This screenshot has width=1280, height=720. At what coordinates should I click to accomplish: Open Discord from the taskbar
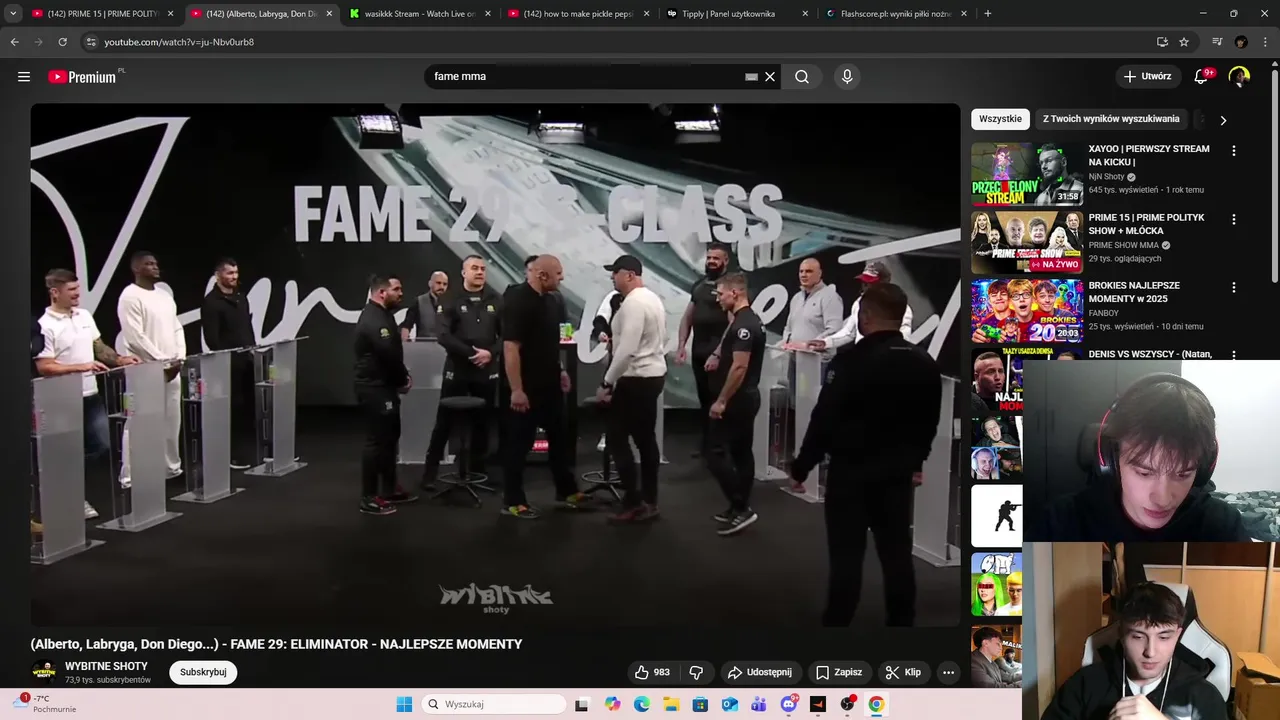pyautogui.click(x=789, y=704)
